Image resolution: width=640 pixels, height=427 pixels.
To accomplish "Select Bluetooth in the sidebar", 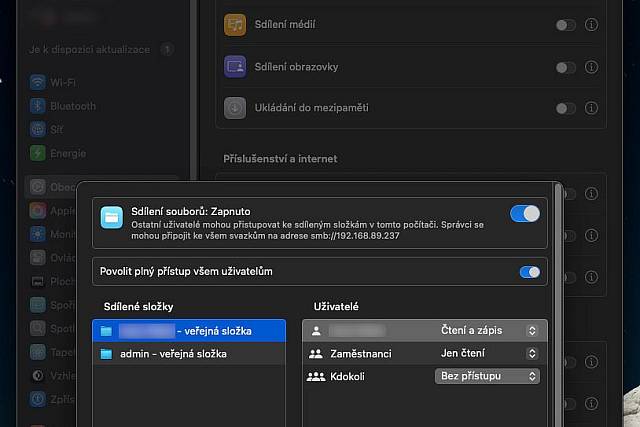I will pos(73,106).
